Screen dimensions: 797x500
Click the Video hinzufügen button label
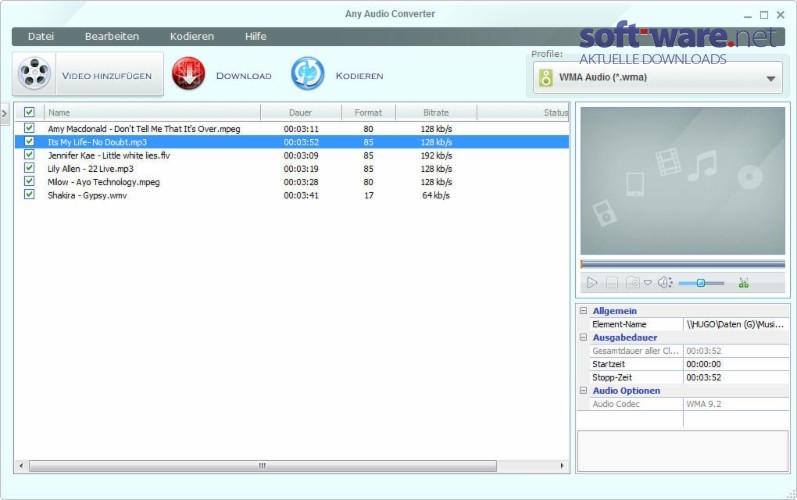[x=107, y=76]
